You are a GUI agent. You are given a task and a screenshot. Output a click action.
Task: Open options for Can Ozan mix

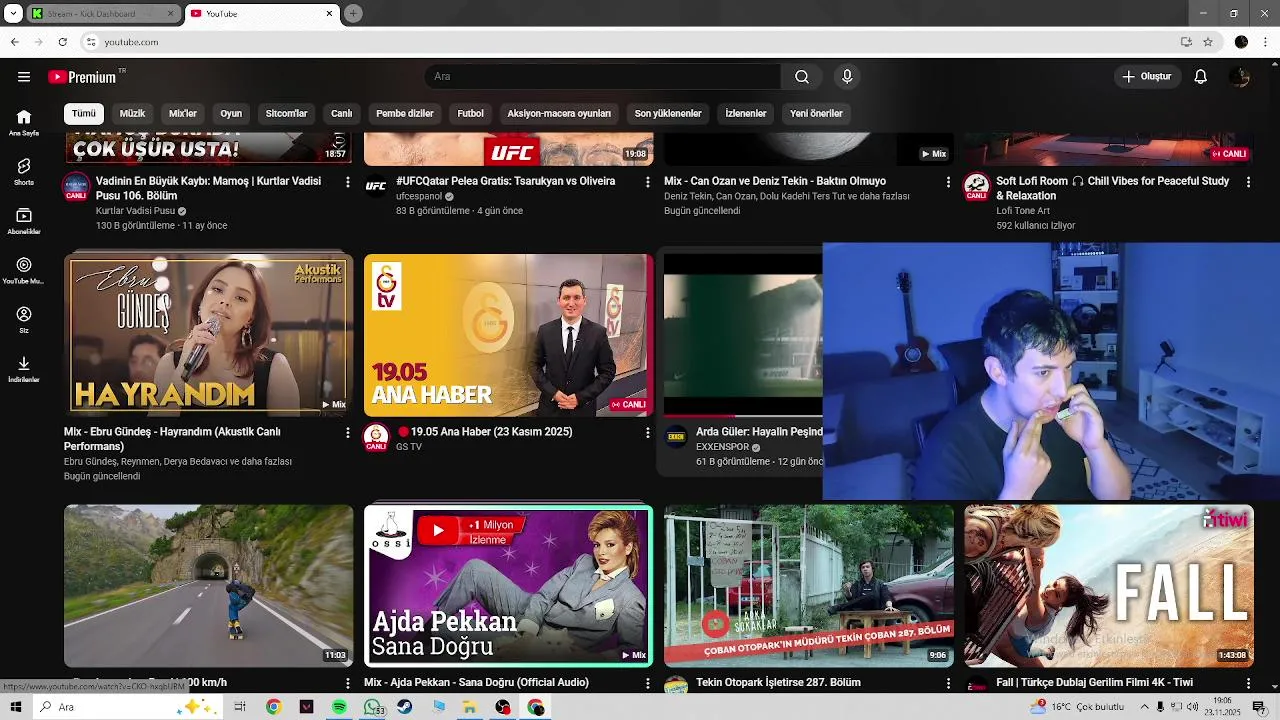(x=948, y=182)
